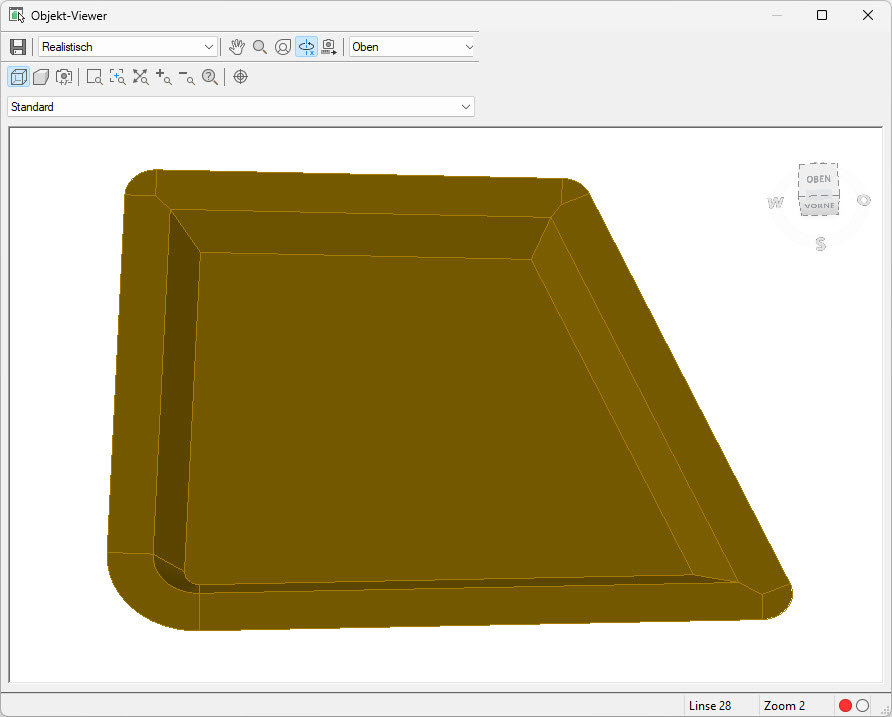Toggle continuous orbit rotation mode
Screen dimensions: 892x717
(306, 47)
